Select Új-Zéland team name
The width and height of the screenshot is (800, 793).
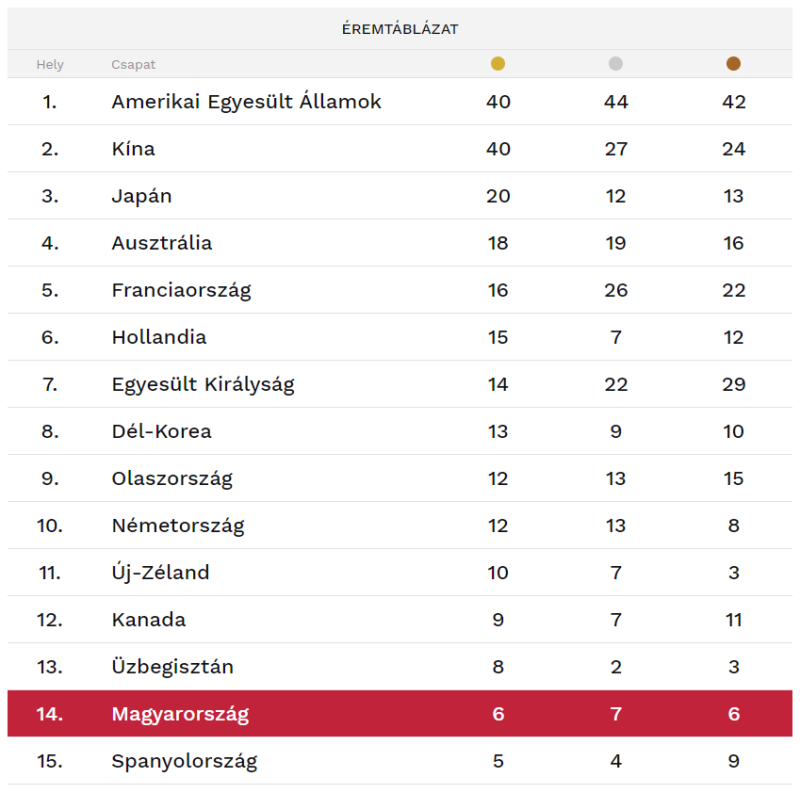[x=160, y=572]
